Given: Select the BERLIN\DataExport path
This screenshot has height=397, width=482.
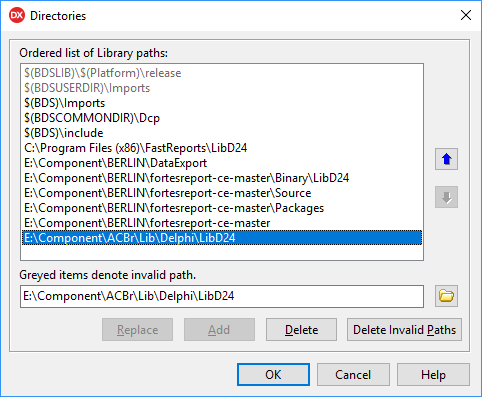Looking at the screenshot, I should tap(222, 163).
